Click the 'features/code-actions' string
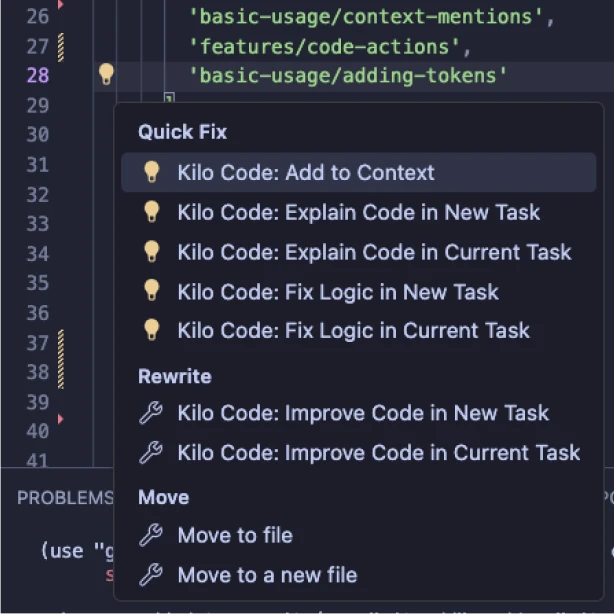 click(x=324, y=47)
